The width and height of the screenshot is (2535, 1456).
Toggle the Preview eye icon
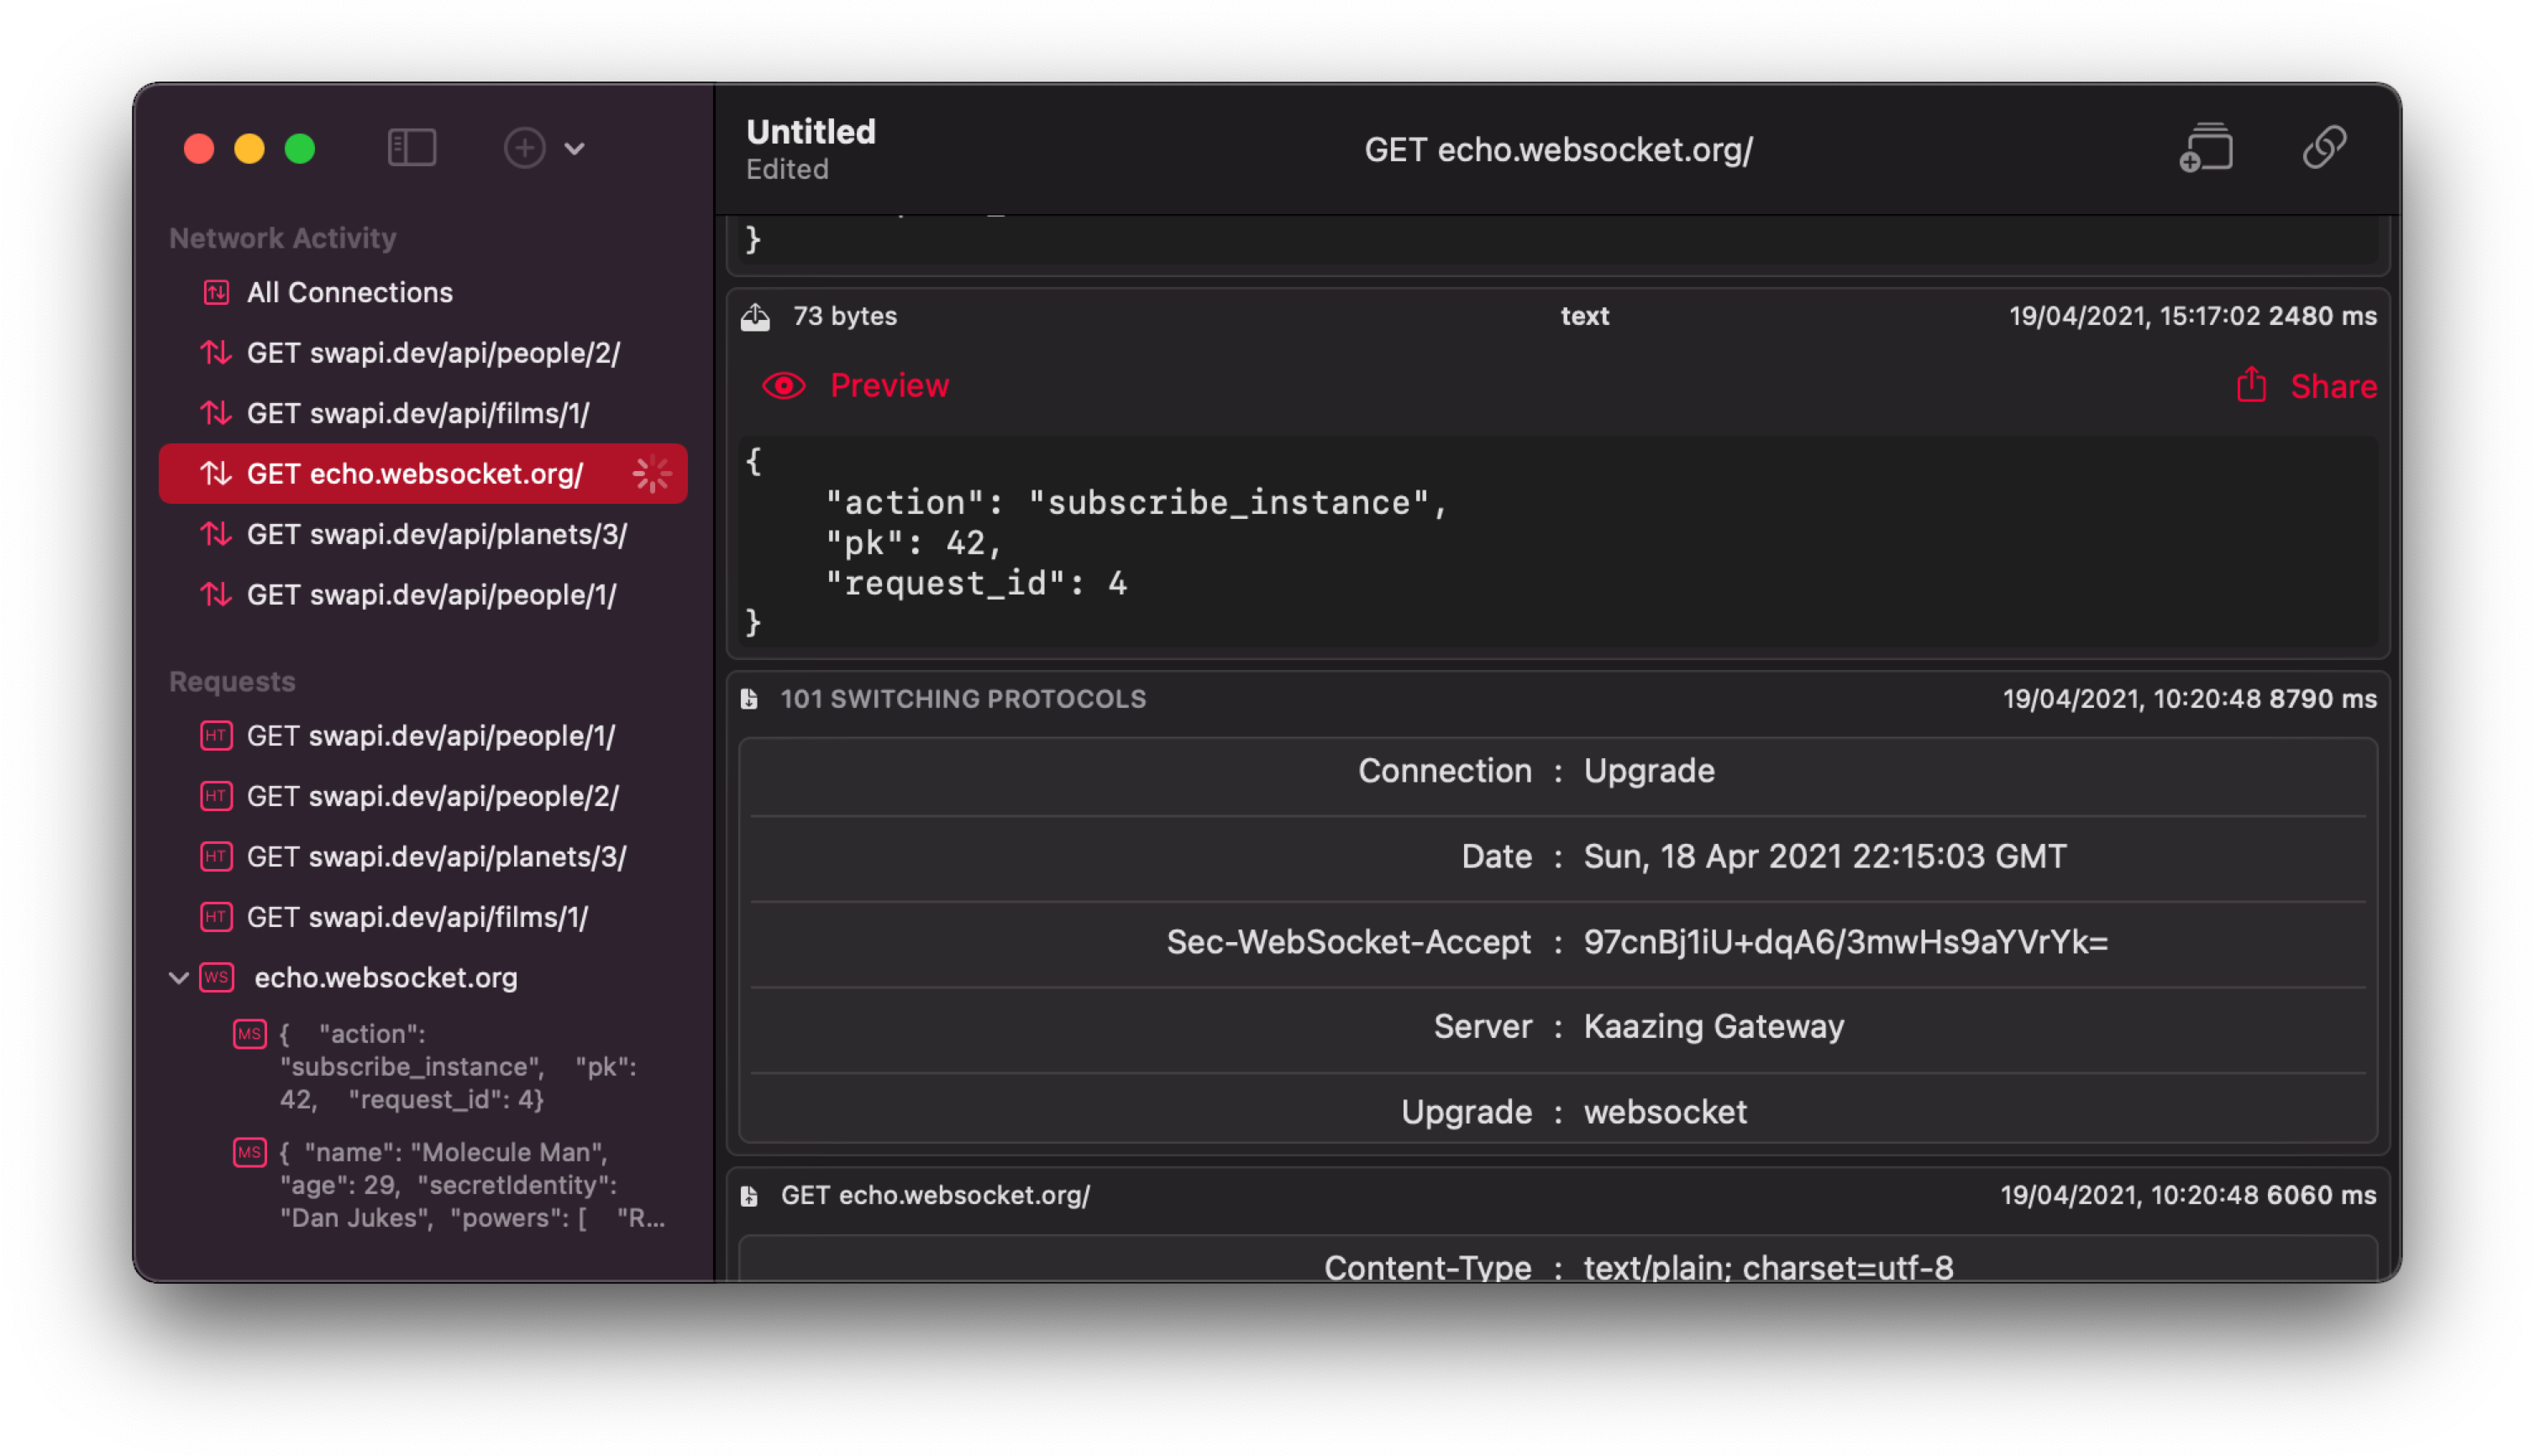pos(783,386)
